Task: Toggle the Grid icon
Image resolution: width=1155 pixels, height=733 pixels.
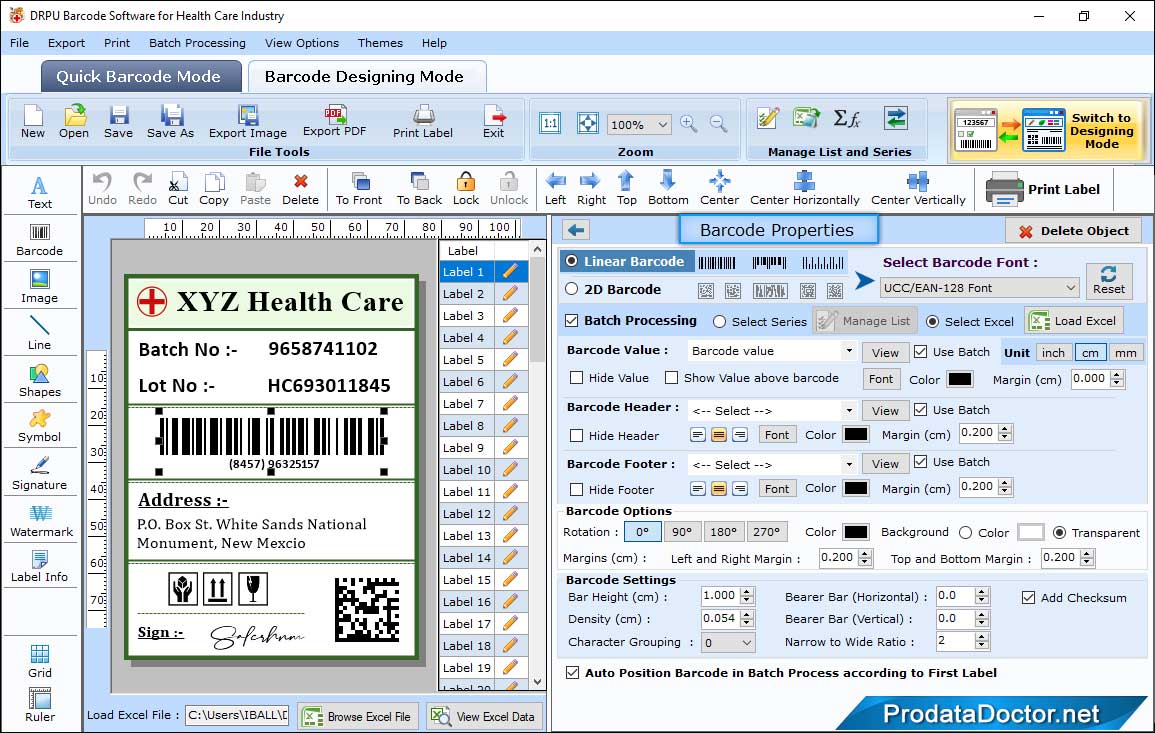Action: tap(40, 661)
